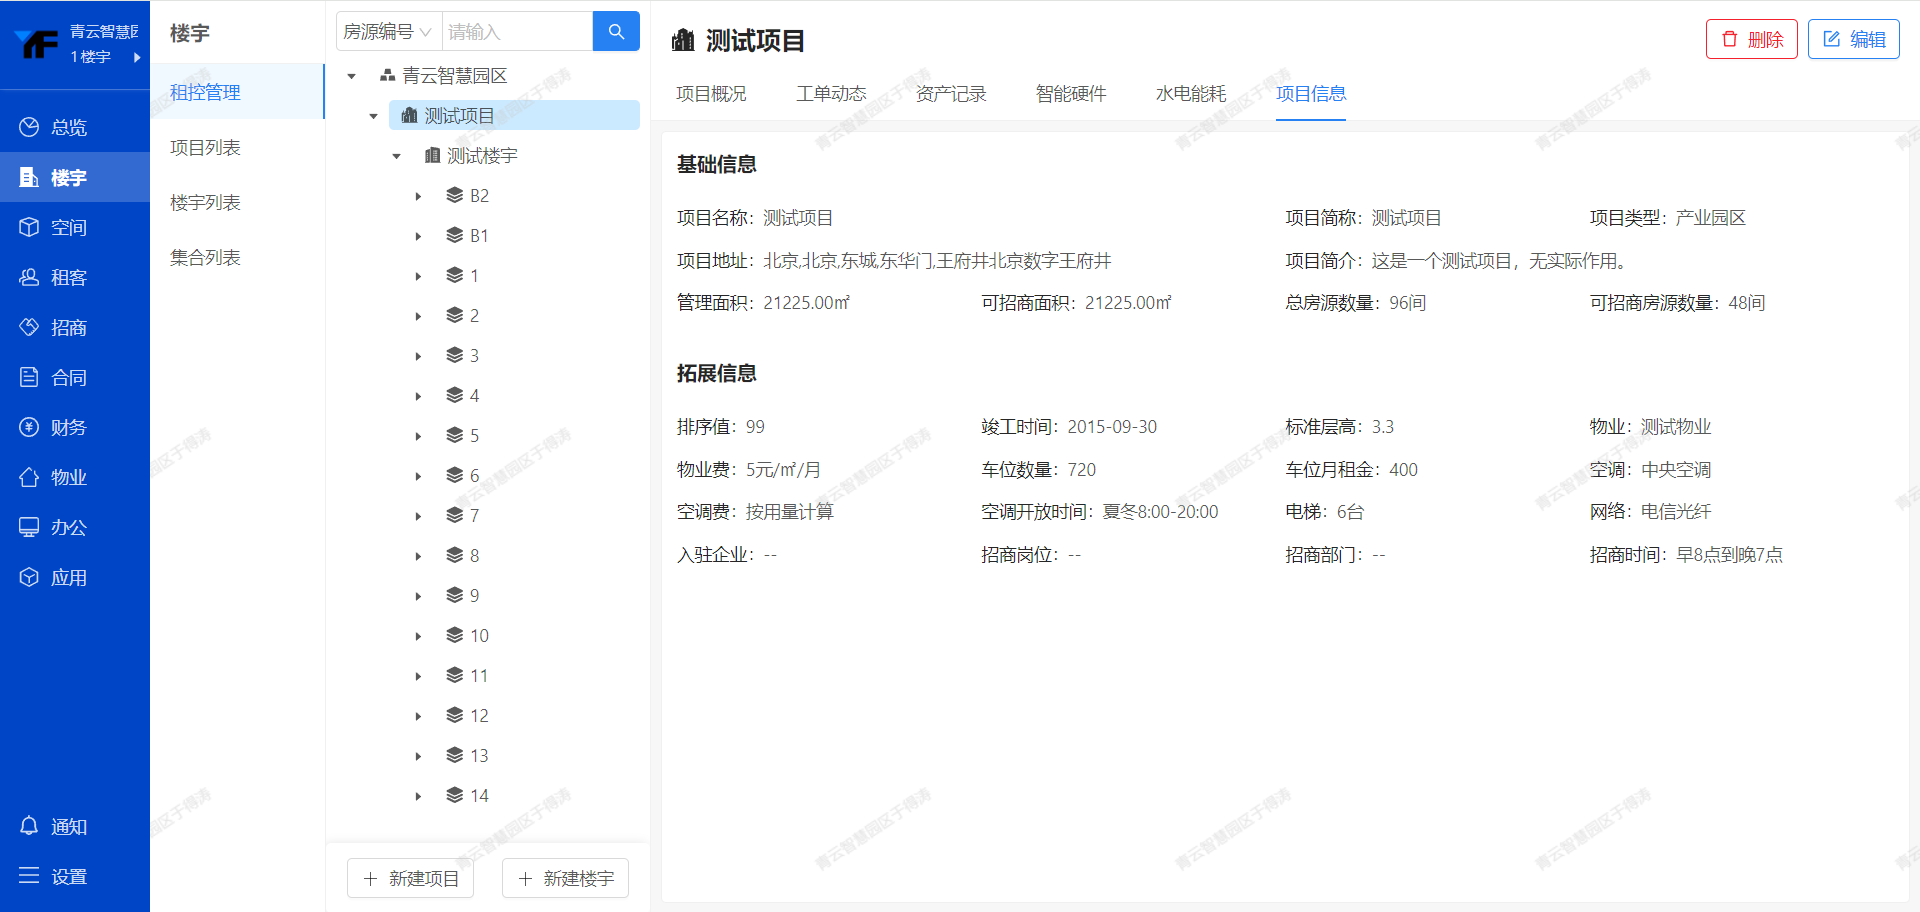This screenshot has height=912, width=1920.
Task: Switch to the 水电能耗 tab
Action: [x=1190, y=94]
